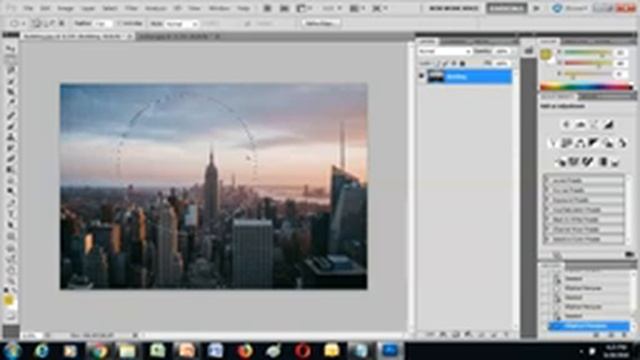
Task: Toggle the Anti-alias checkbox
Action: 119,24
